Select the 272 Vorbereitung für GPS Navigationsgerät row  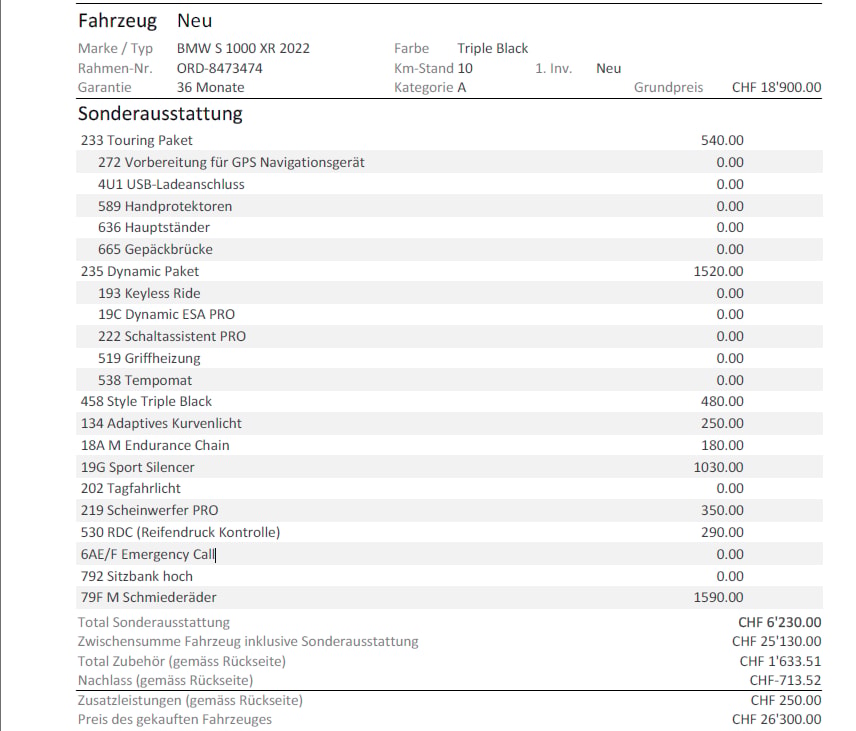[449, 162]
